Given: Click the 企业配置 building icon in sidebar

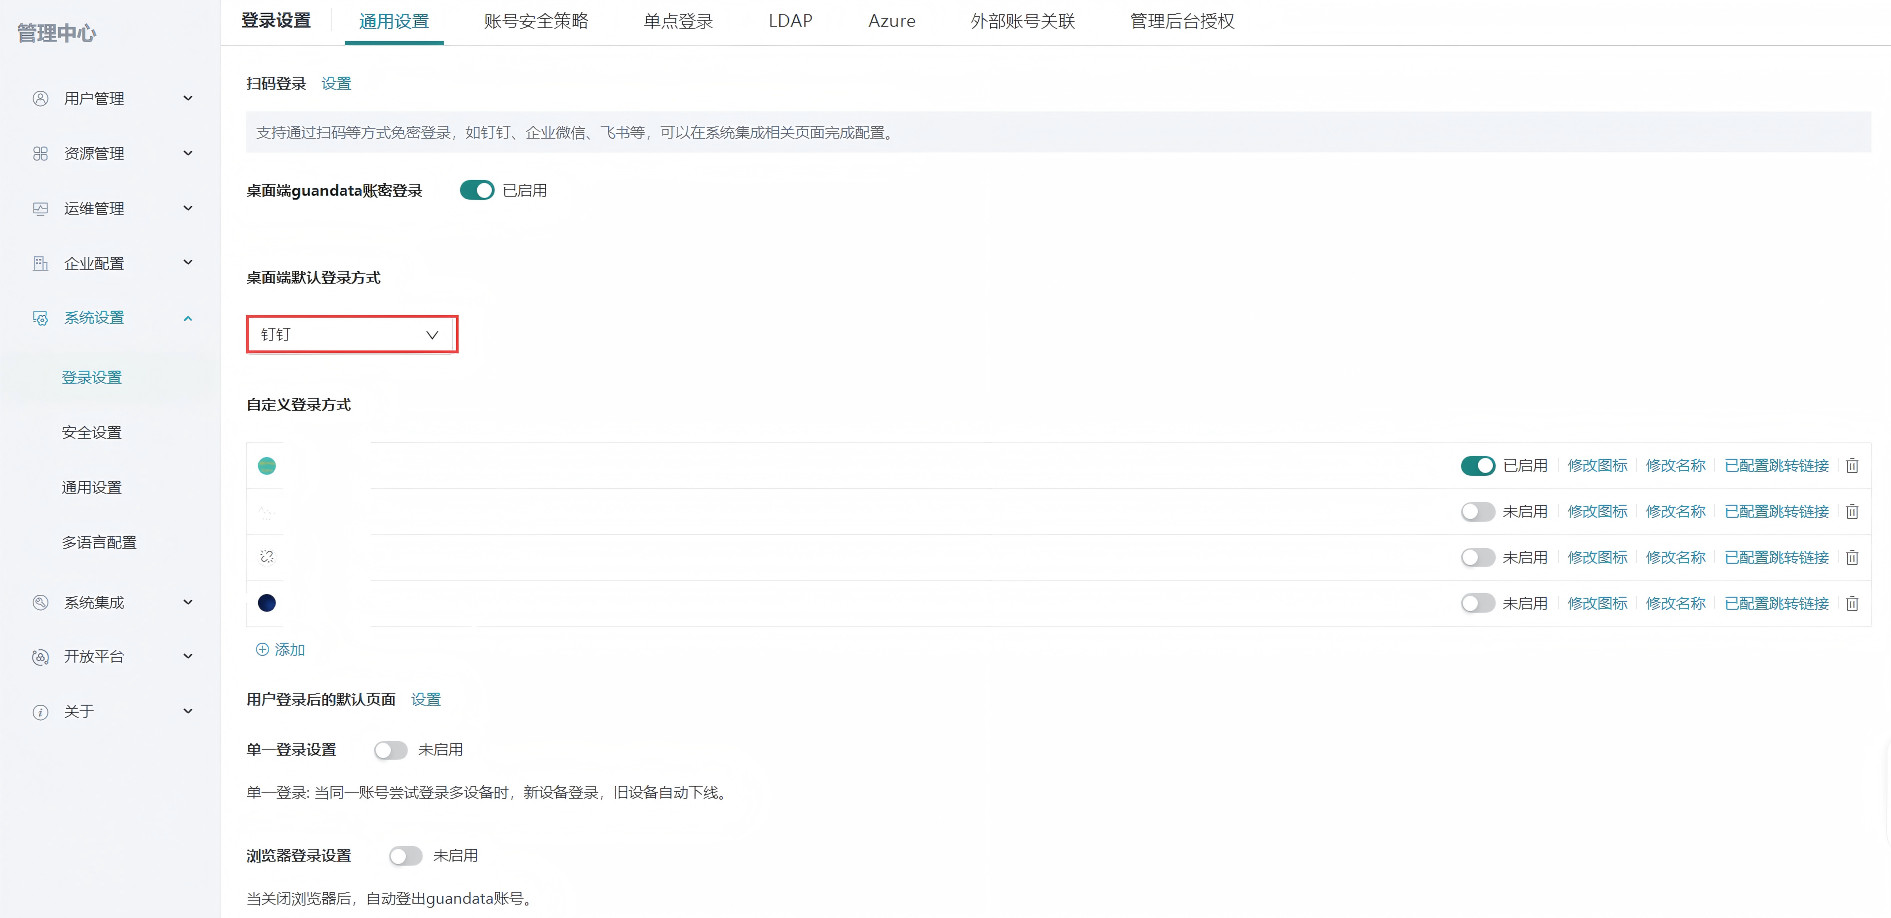Looking at the screenshot, I should 40,263.
